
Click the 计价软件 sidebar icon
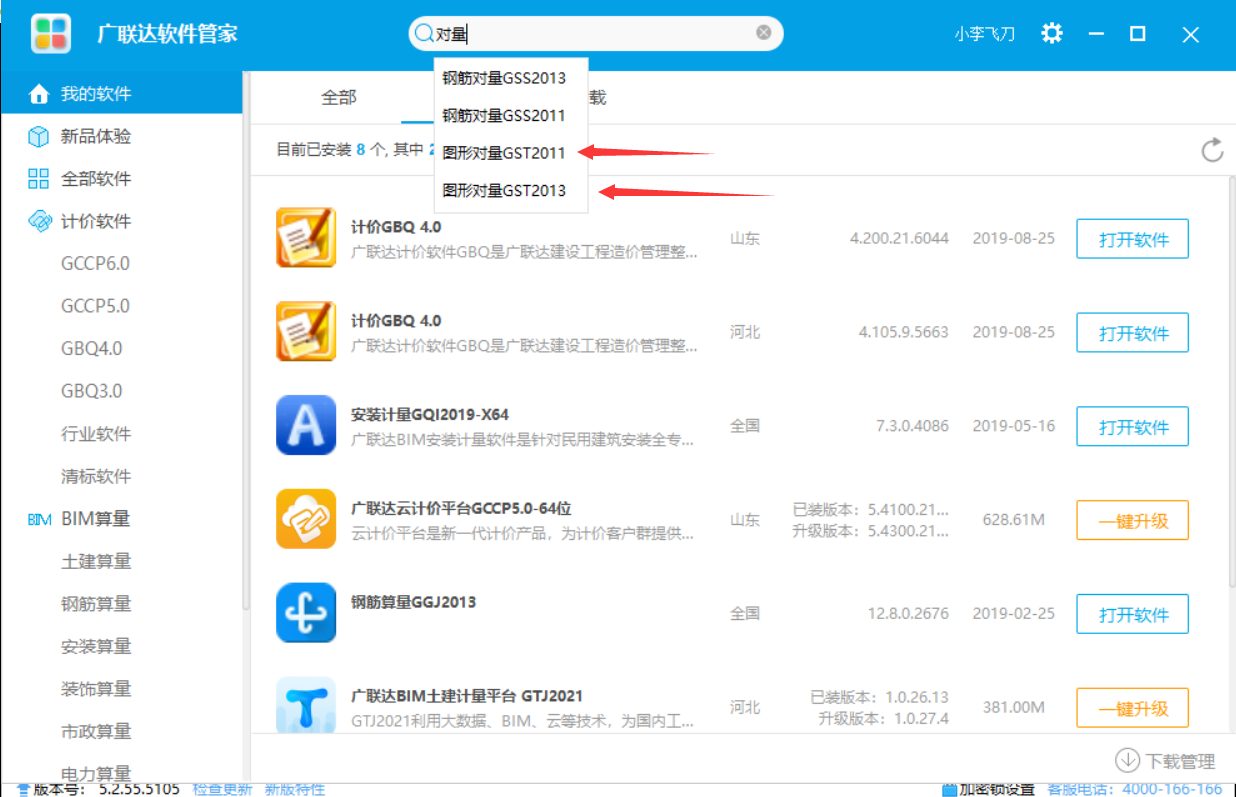click(39, 221)
